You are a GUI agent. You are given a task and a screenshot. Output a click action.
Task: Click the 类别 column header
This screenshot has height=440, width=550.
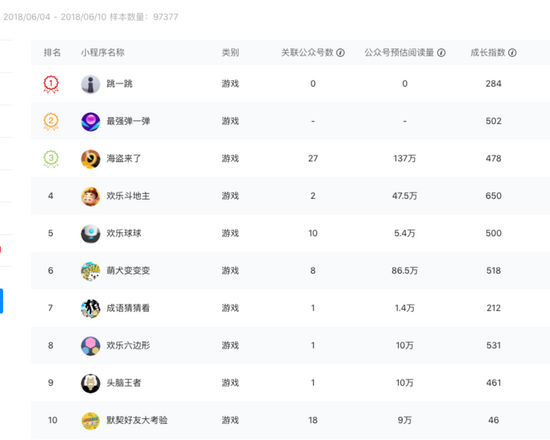[230, 53]
